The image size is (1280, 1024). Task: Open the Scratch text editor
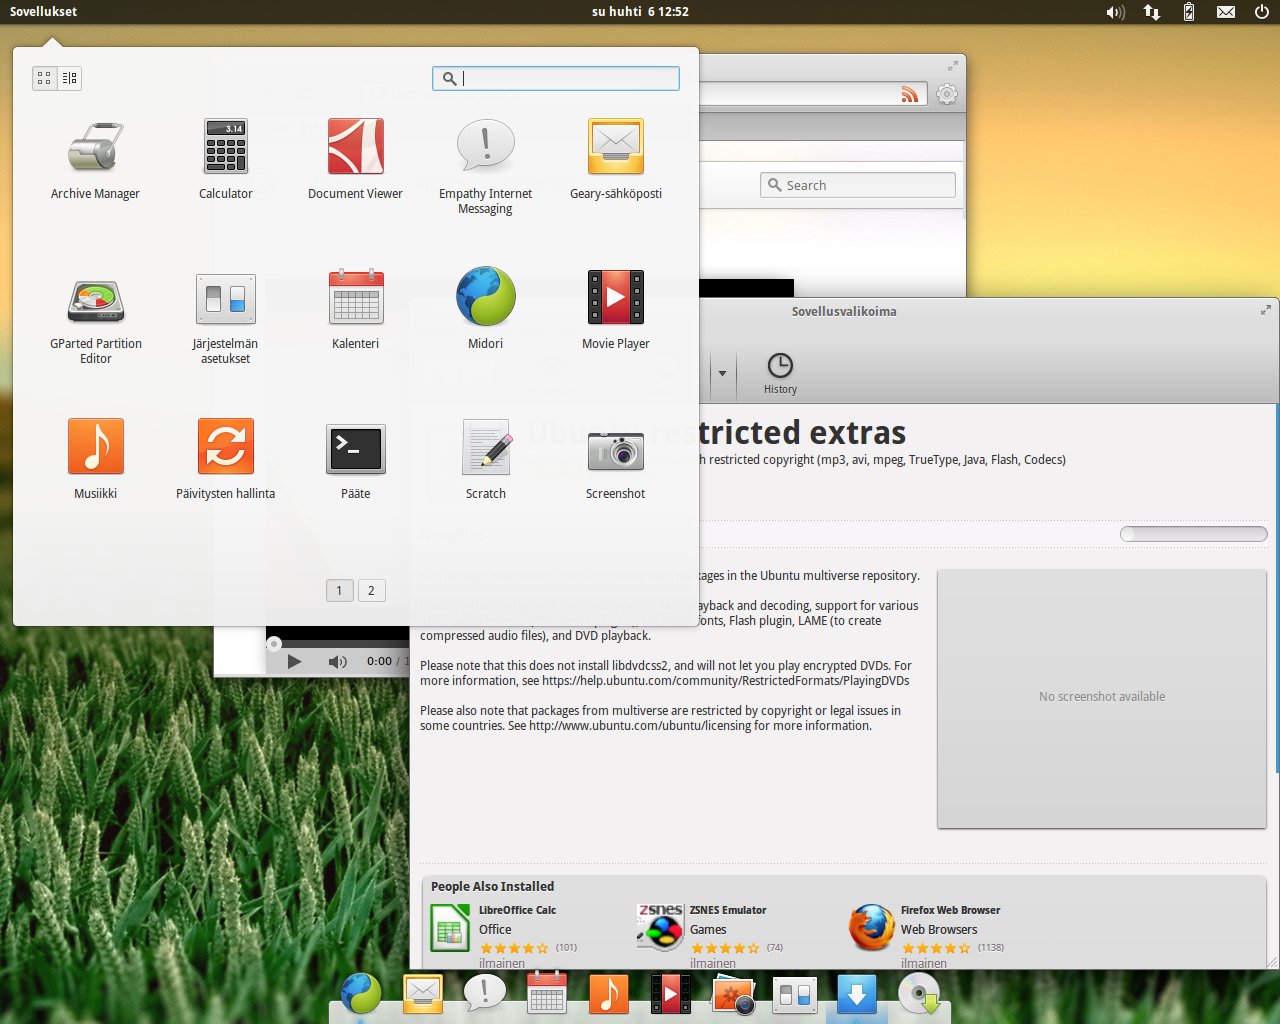click(x=485, y=460)
